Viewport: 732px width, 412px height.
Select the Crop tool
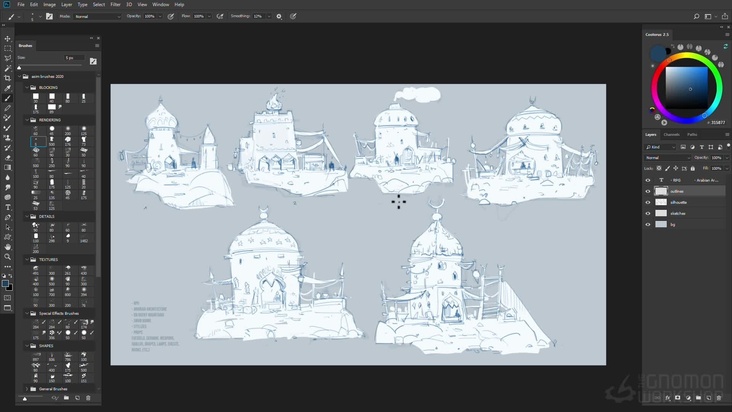(x=7, y=78)
